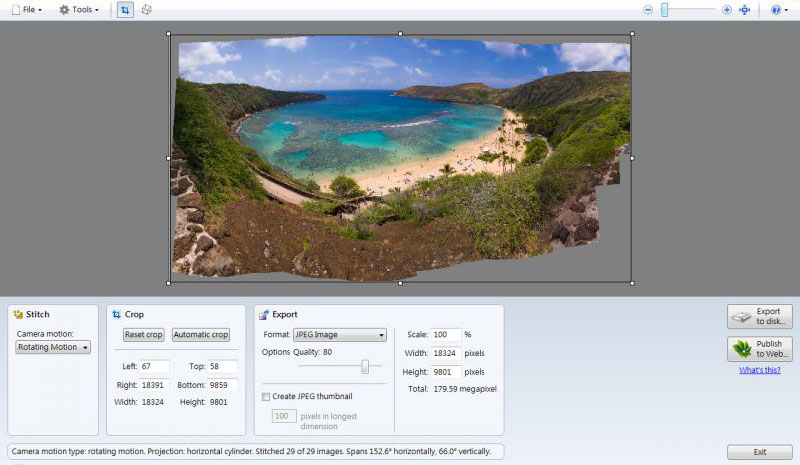This screenshot has height=465, width=800.
Task: Click Export to disk button
Action: click(x=760, y=316)
